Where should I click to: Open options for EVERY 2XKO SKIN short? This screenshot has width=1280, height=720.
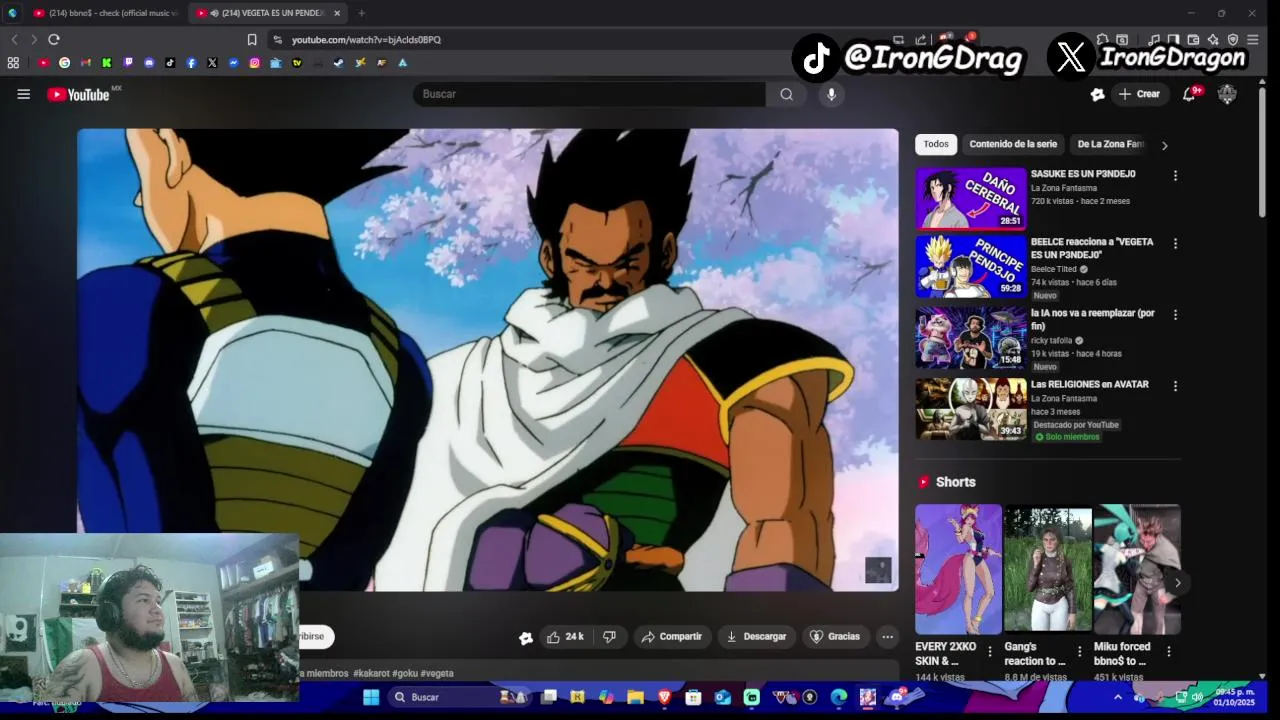click(x=990, y=652)
